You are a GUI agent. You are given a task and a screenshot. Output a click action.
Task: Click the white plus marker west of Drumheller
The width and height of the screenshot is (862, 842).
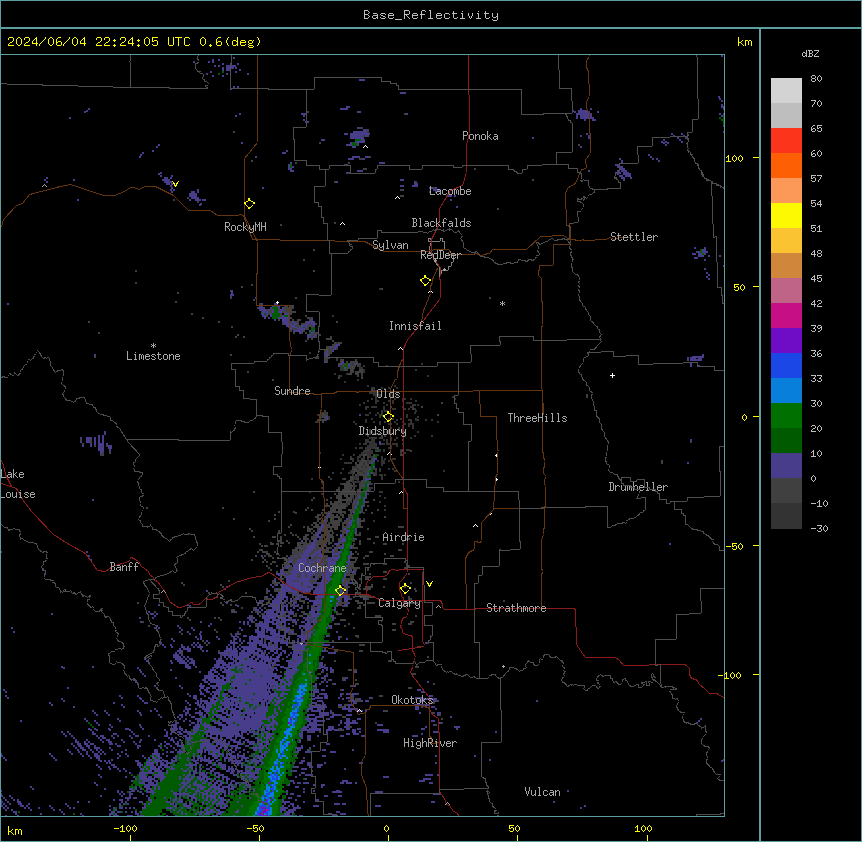tap(612, 375)
